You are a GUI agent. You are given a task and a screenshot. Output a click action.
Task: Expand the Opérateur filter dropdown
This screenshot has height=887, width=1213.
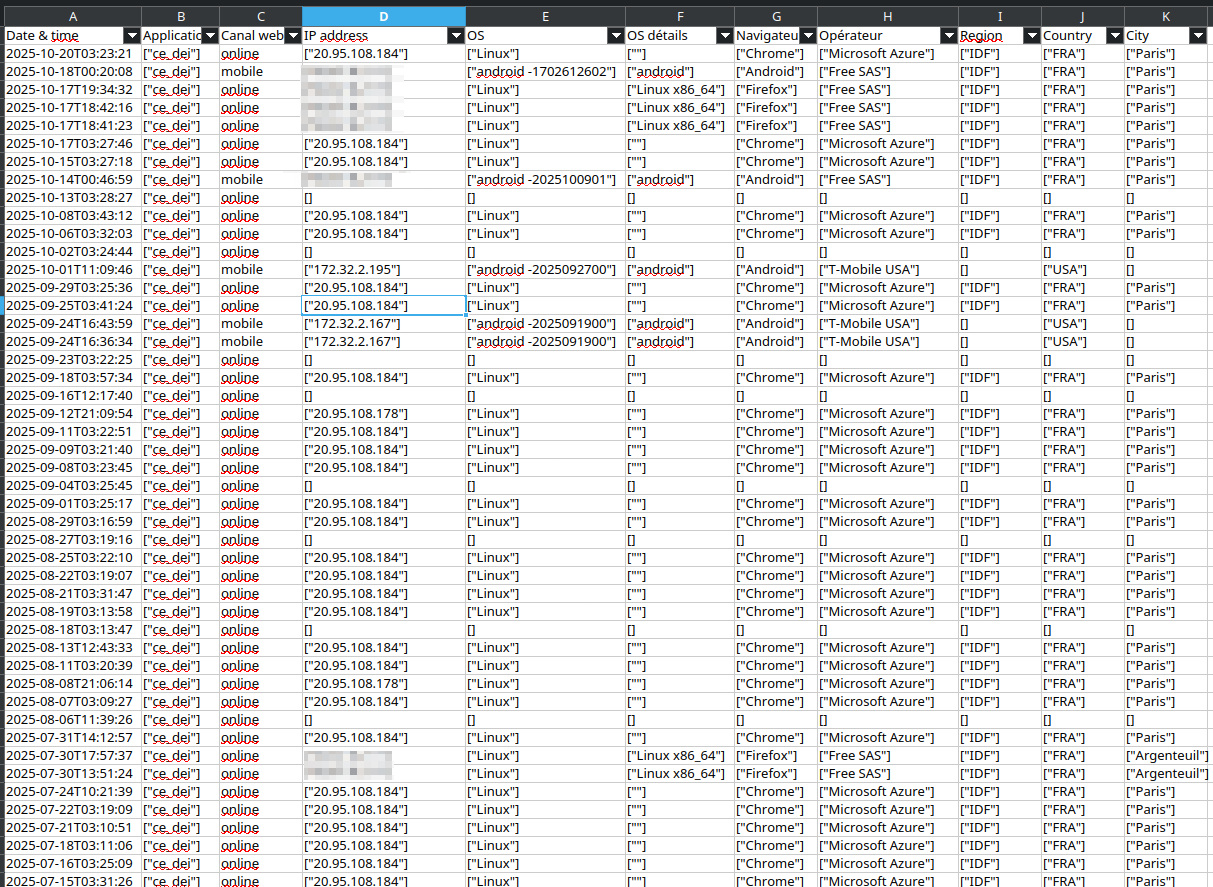[949, 36]
